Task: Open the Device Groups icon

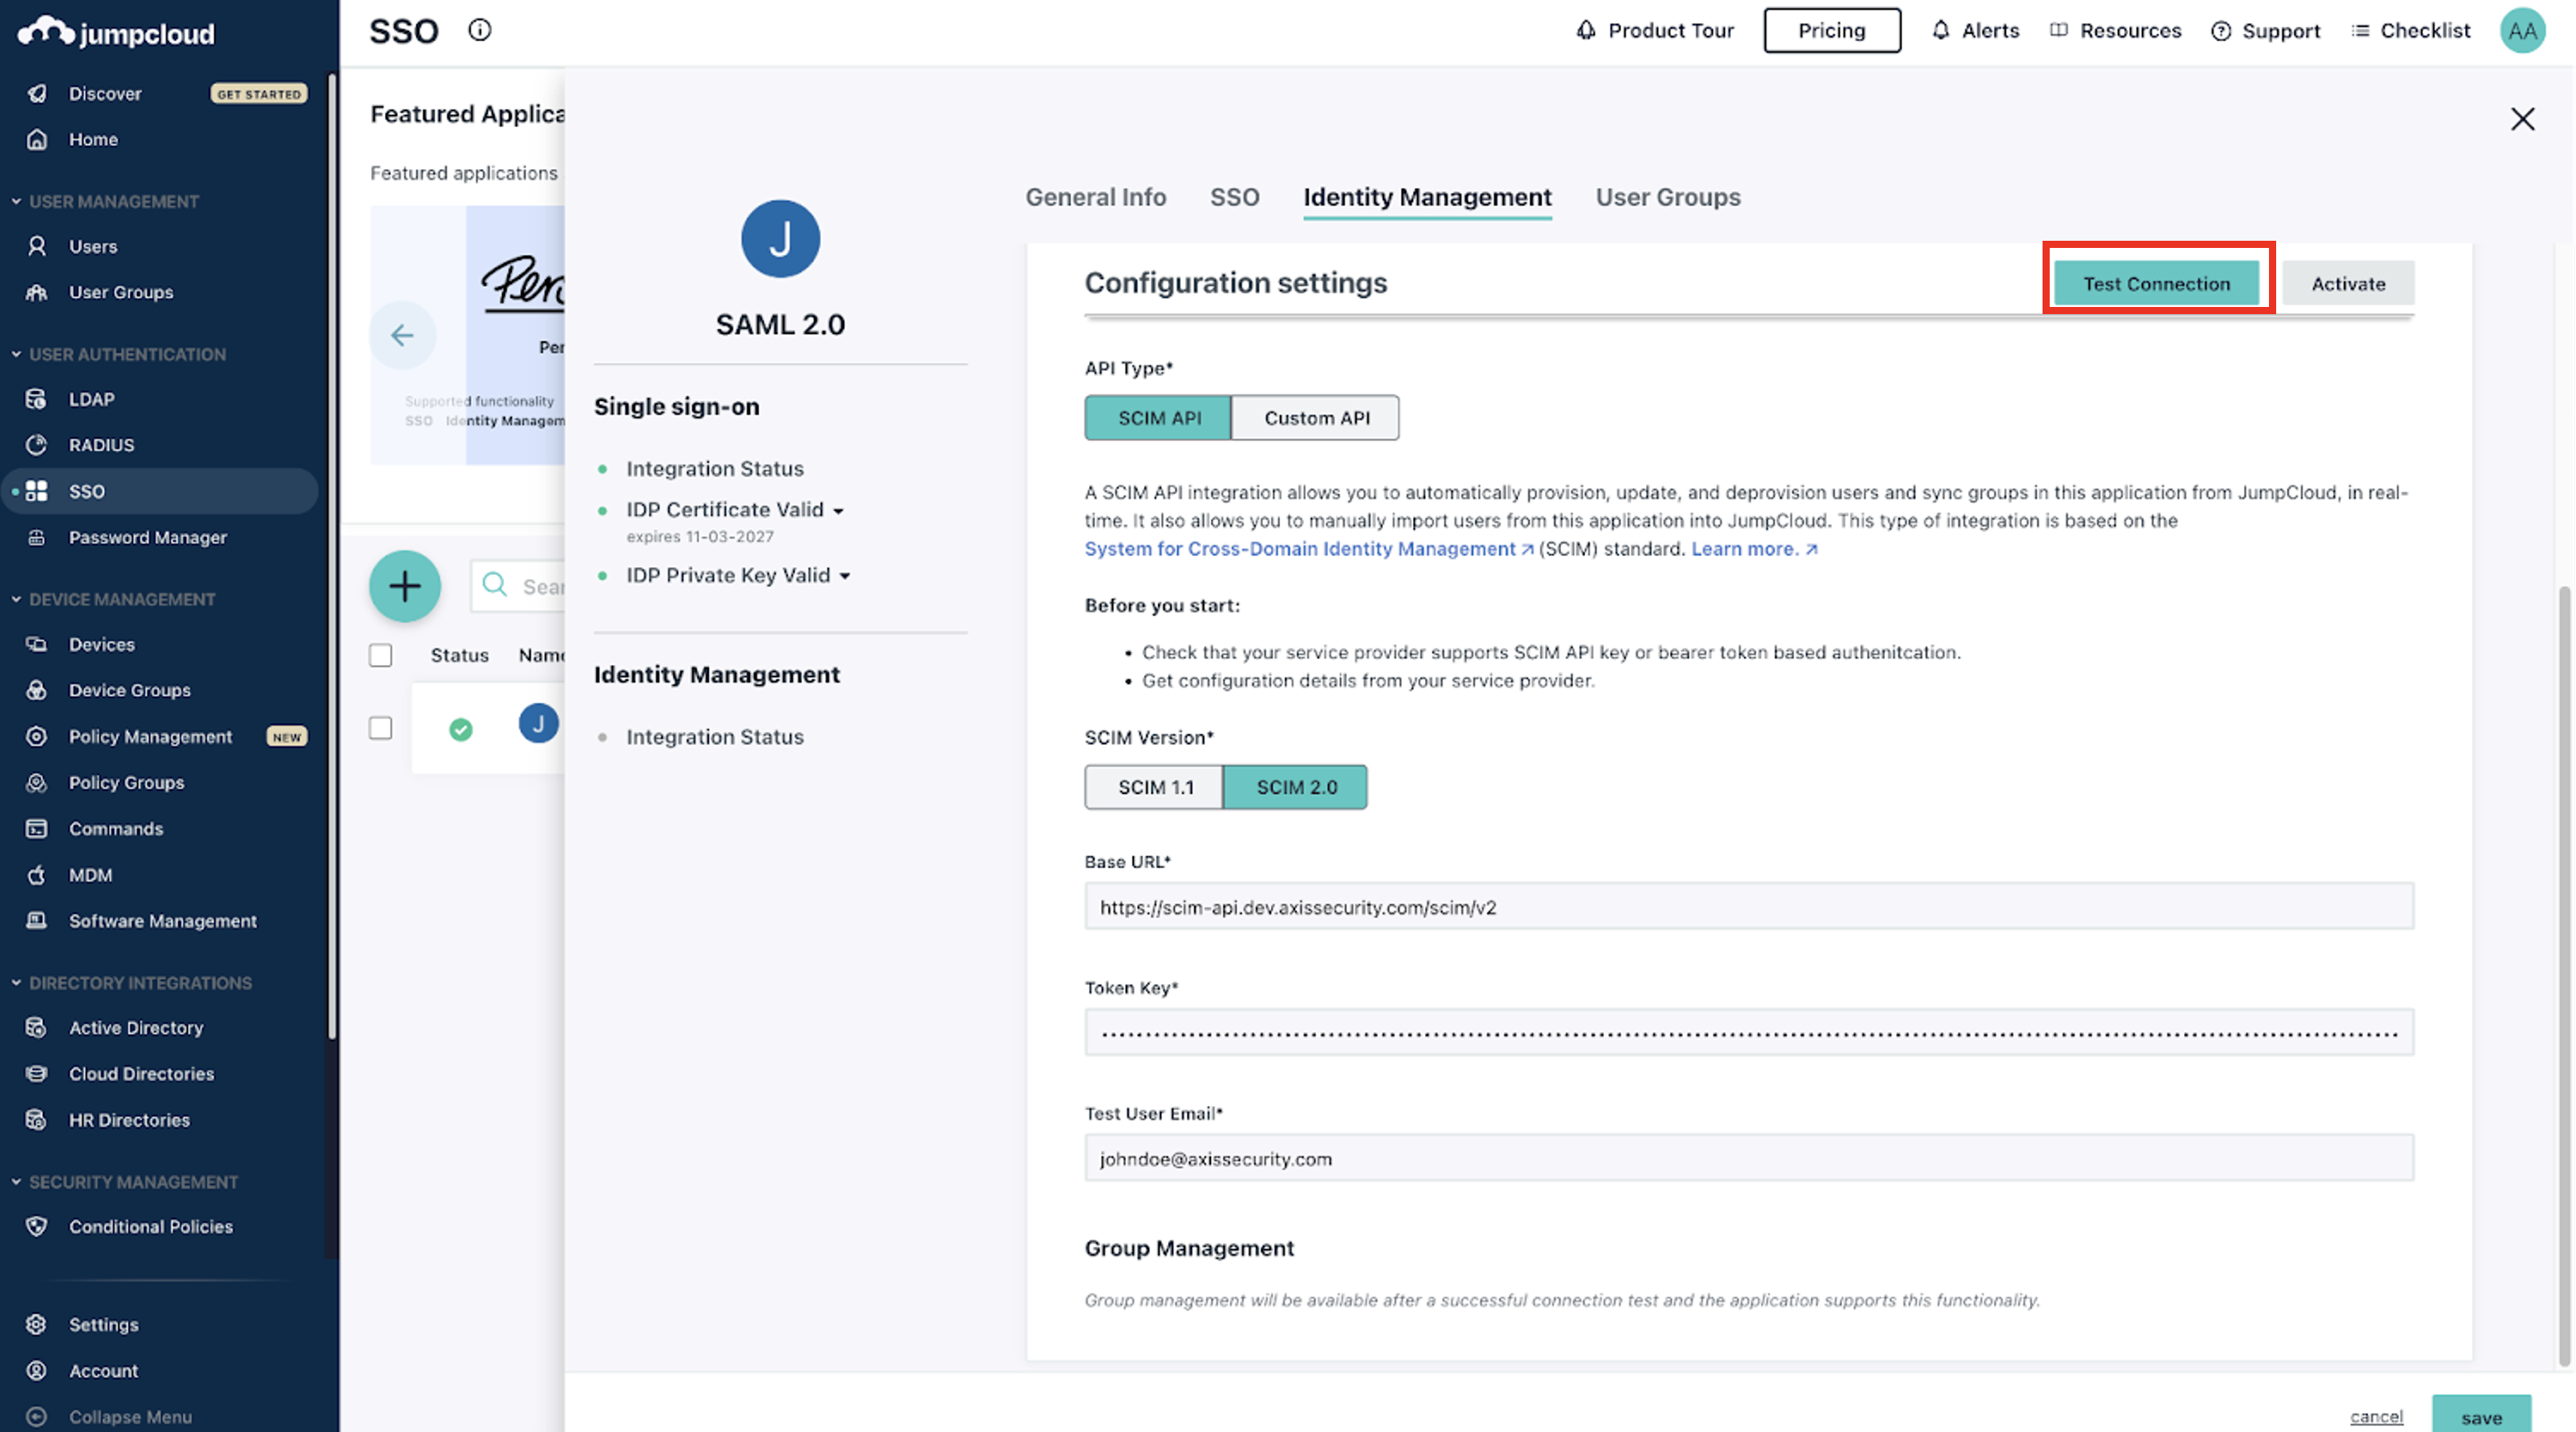Action: pyautogui.click(x=37, y=690)
